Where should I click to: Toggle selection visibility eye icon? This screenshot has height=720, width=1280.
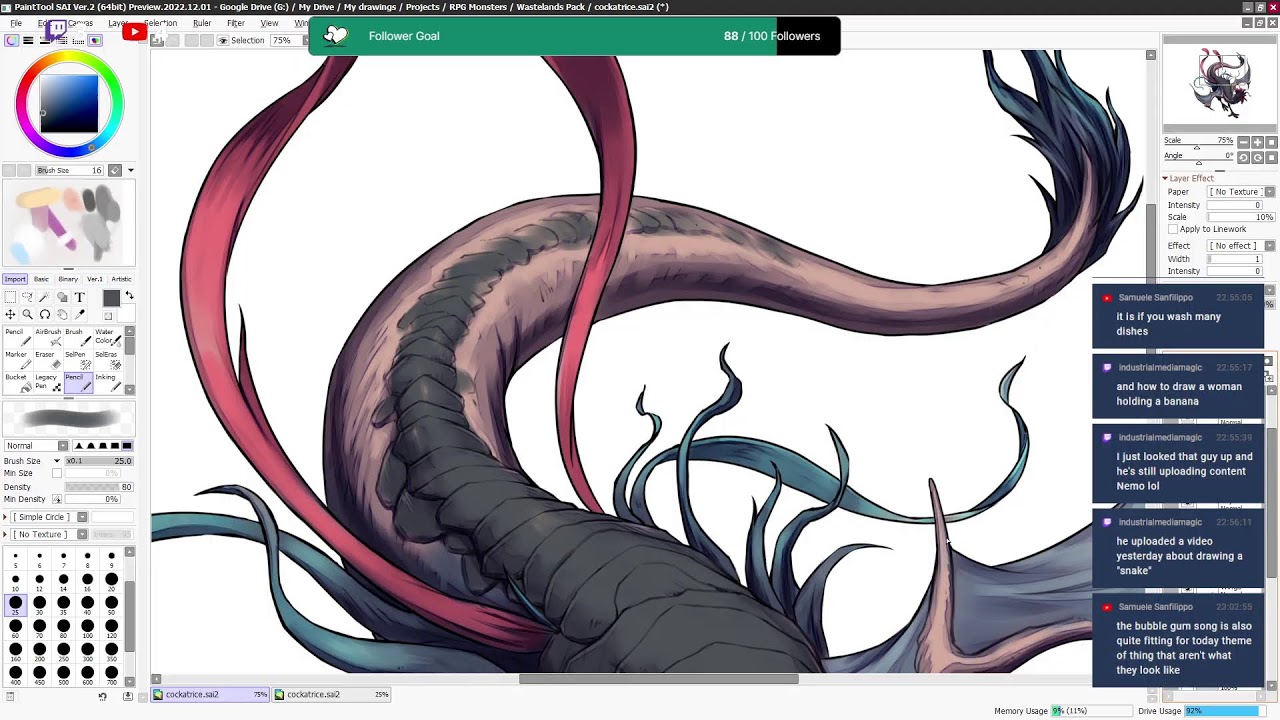[222, 40]
